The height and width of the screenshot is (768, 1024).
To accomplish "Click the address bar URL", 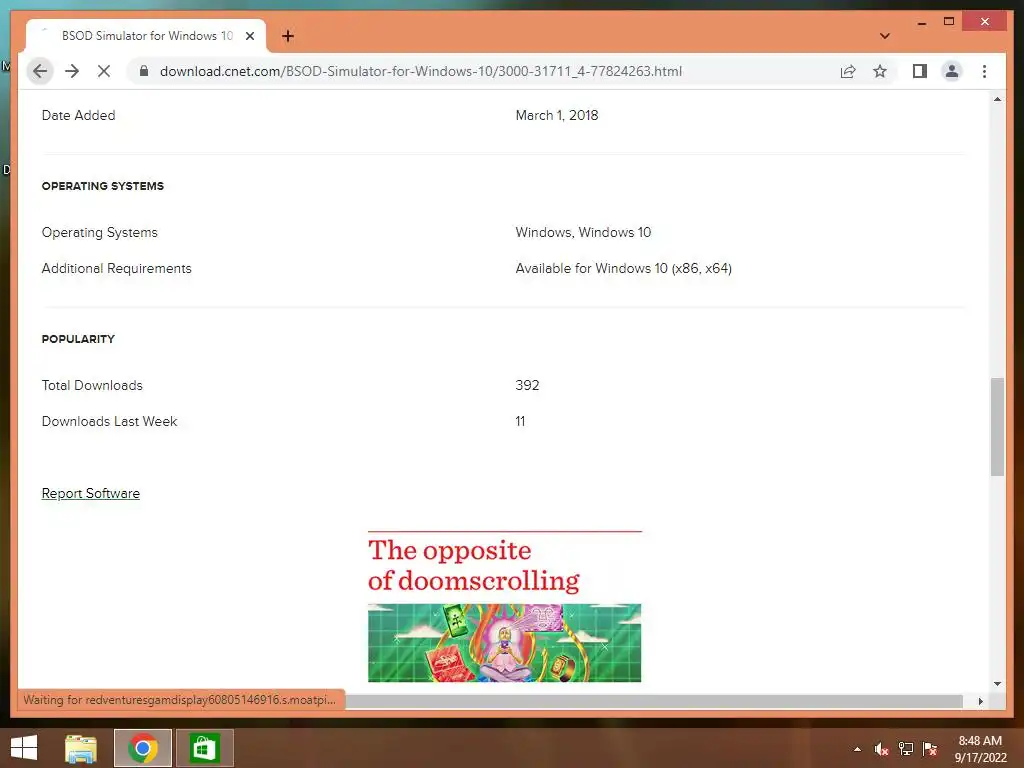I will pos(421,71).
